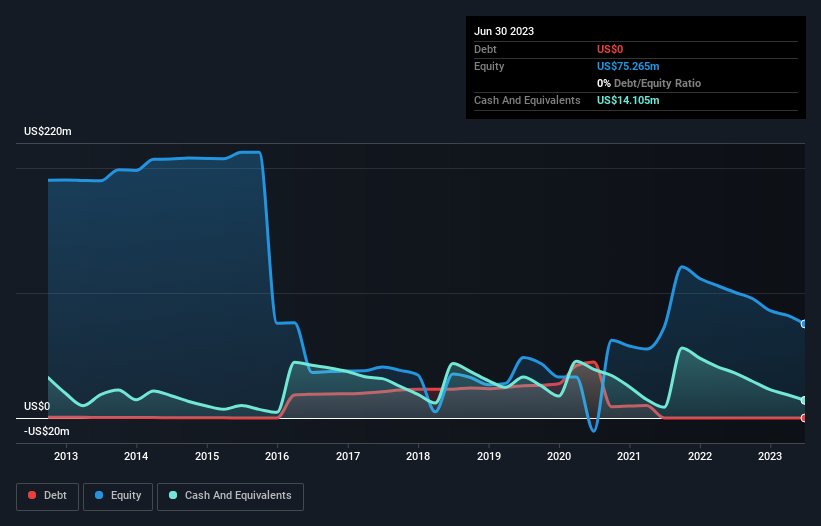Click the -US$20m y-axis label

pos(47,431)
